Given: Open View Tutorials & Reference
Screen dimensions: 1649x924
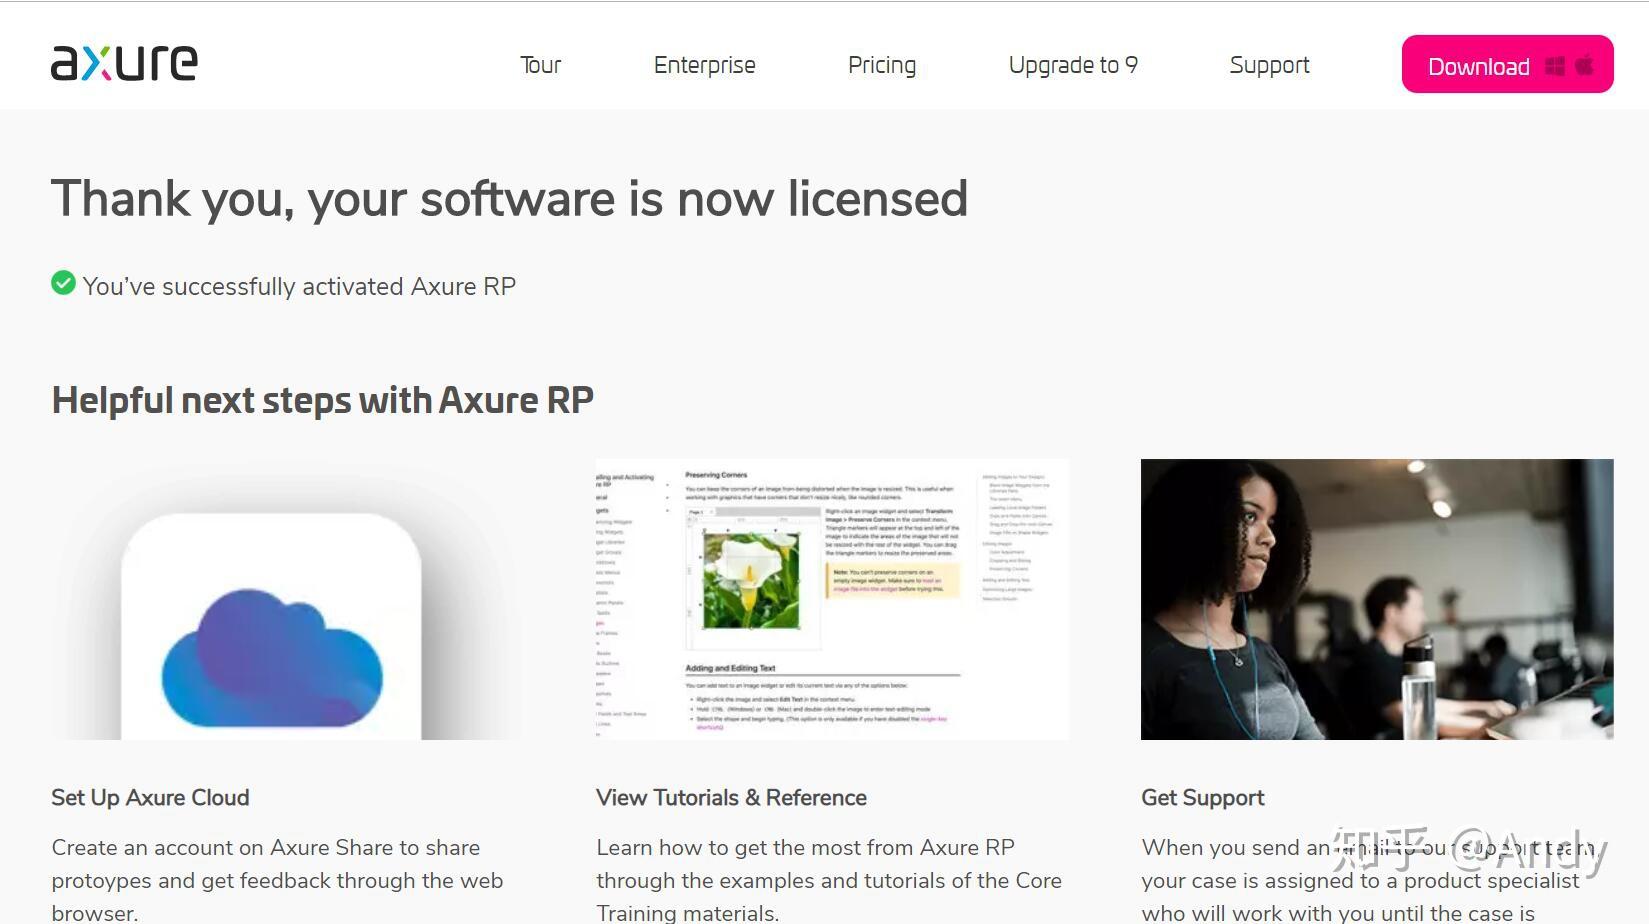Looking at the screenshot, I should [x=731, y=797].
